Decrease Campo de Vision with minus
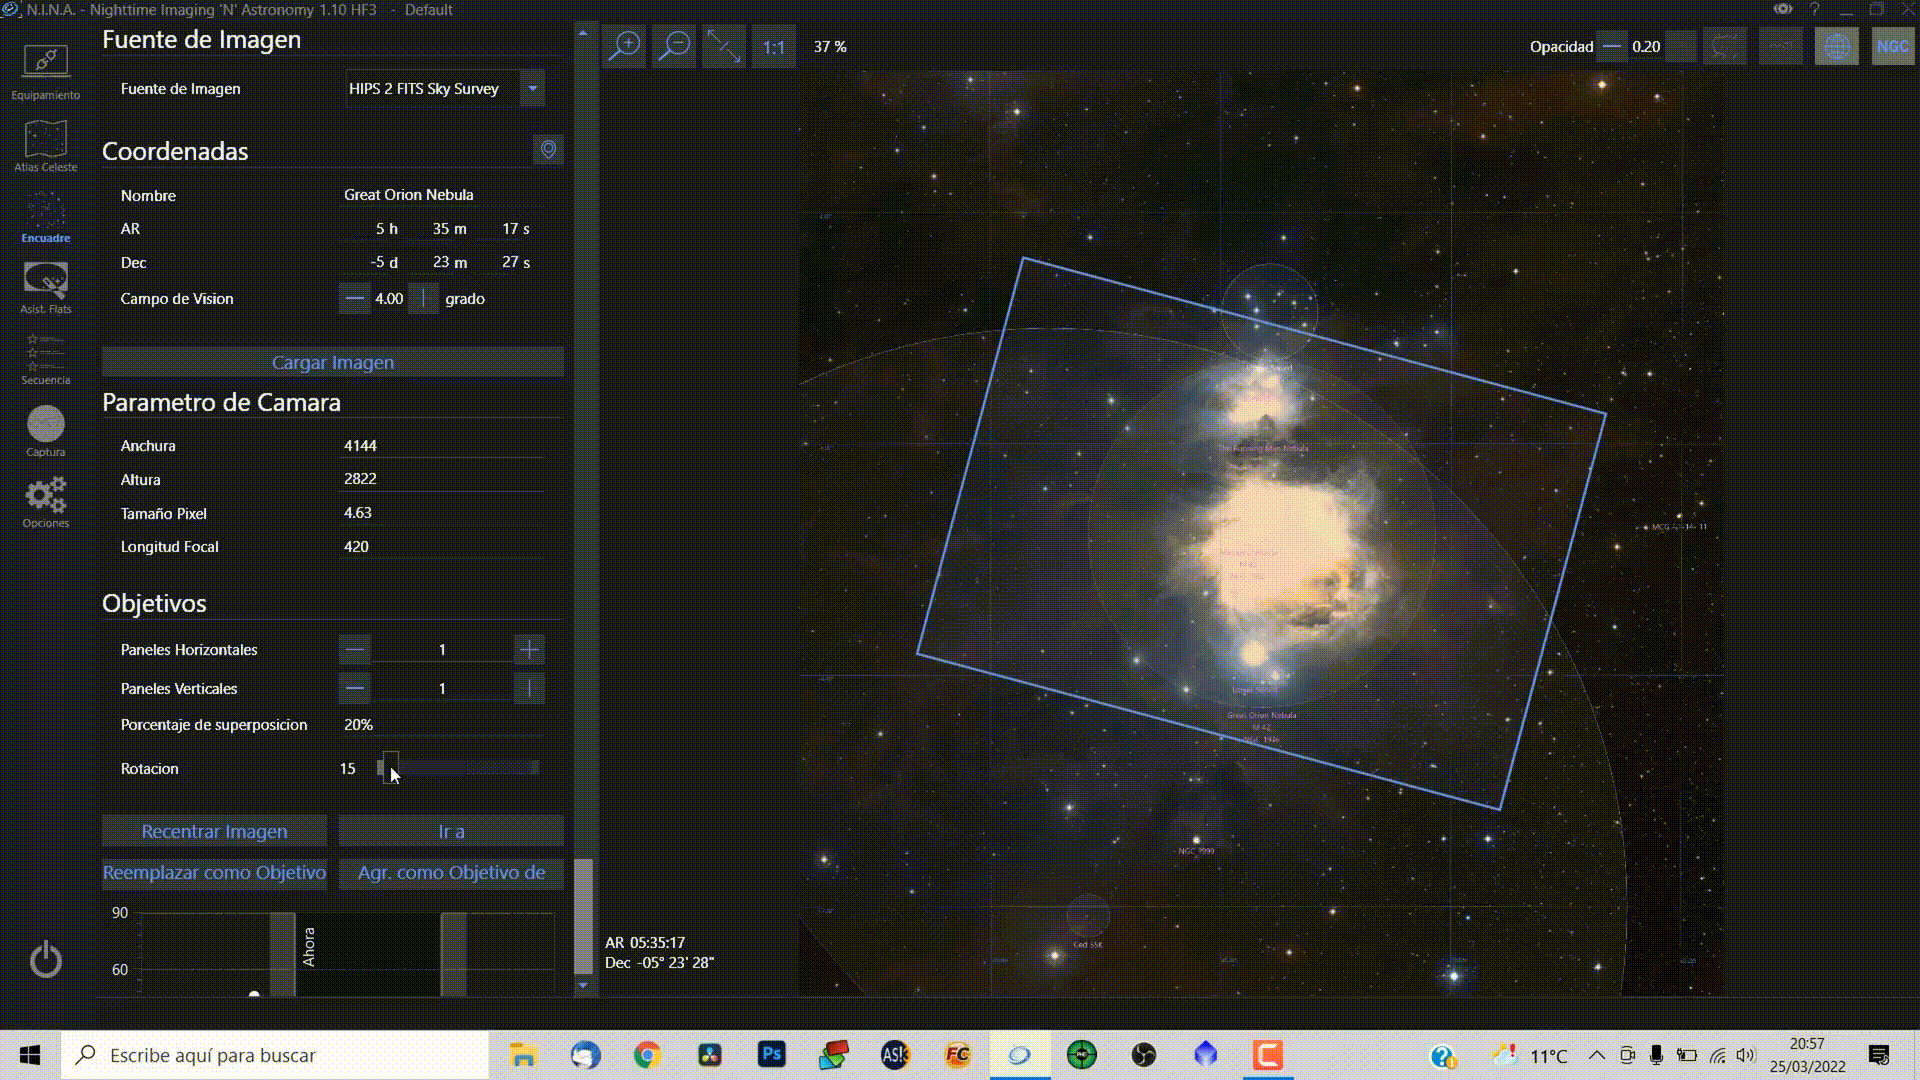Screen dimensions: 1920x1080 tap(354, 299)
